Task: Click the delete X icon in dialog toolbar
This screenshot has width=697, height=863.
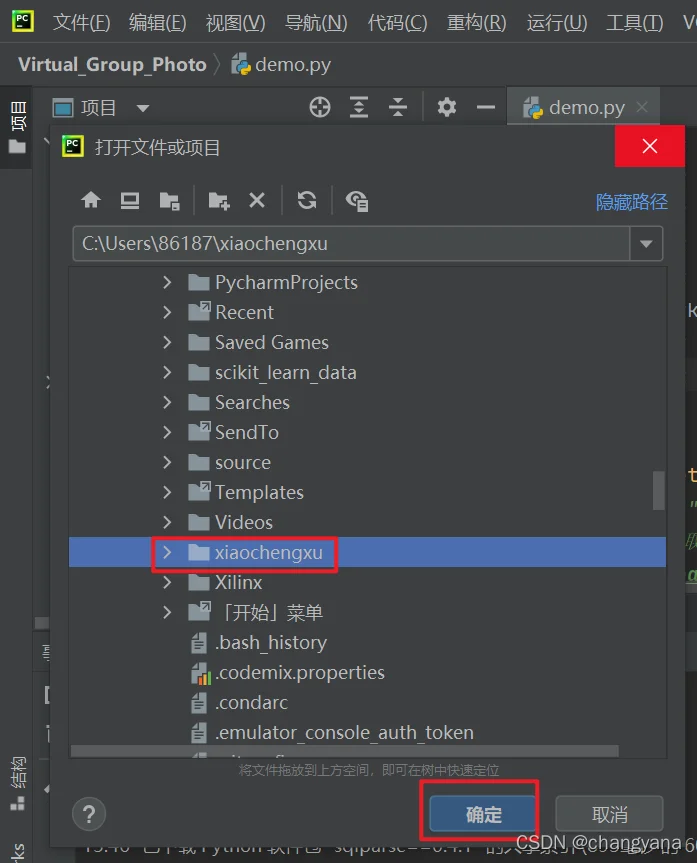Action: pos(257,200)
